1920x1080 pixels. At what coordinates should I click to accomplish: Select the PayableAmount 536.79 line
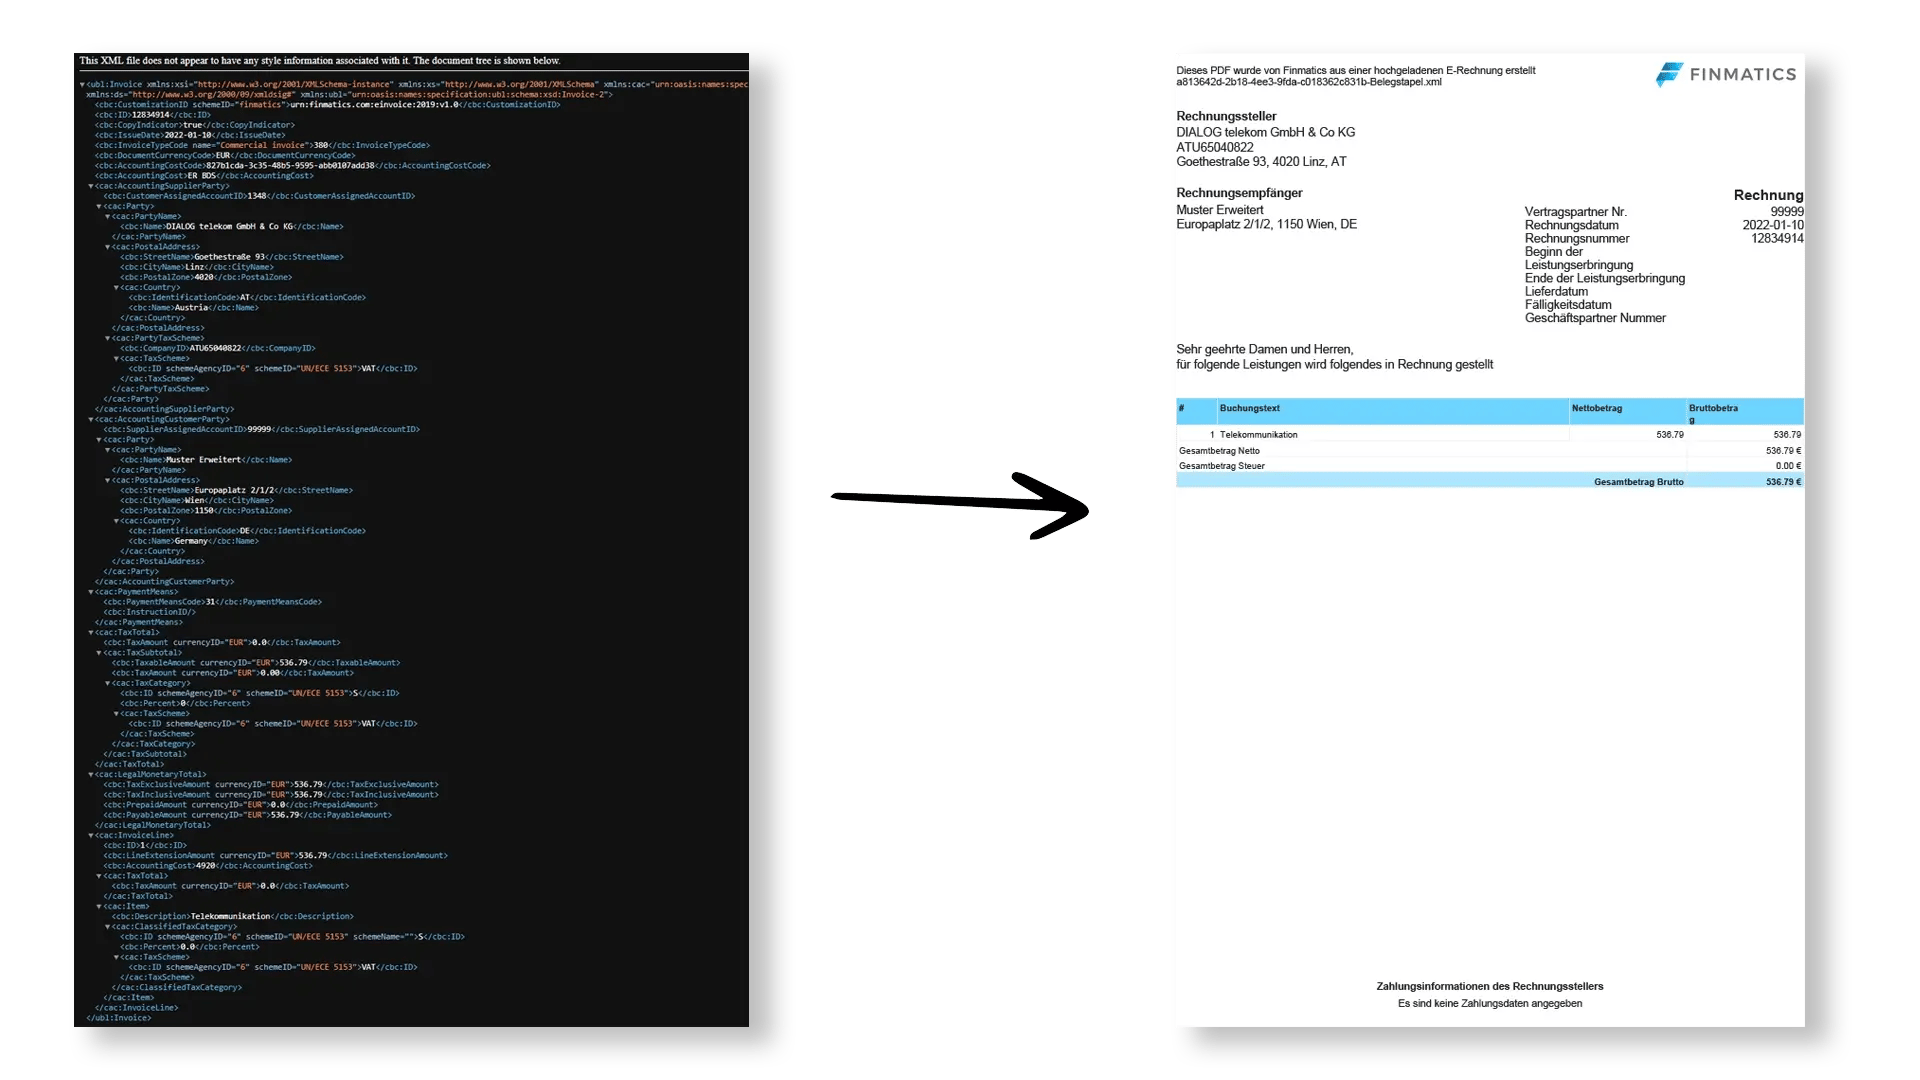point(248,815)
